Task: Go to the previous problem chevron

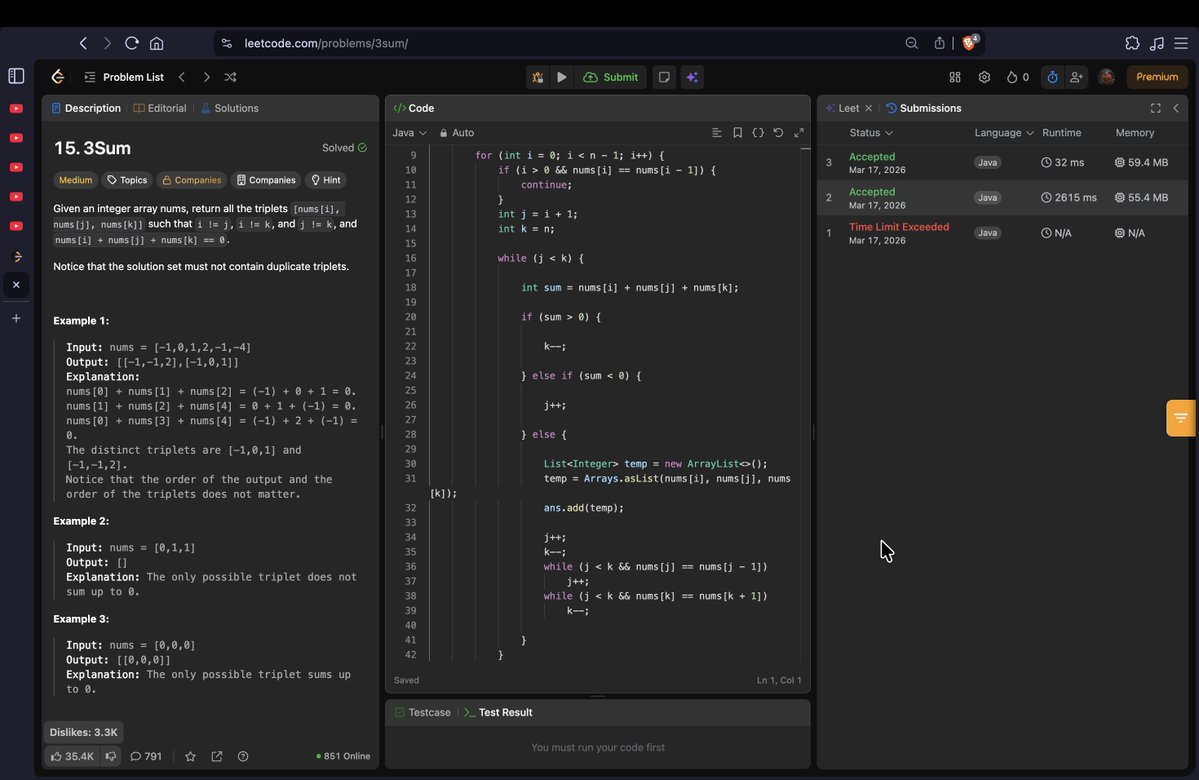Action: (x=182, y=77)
